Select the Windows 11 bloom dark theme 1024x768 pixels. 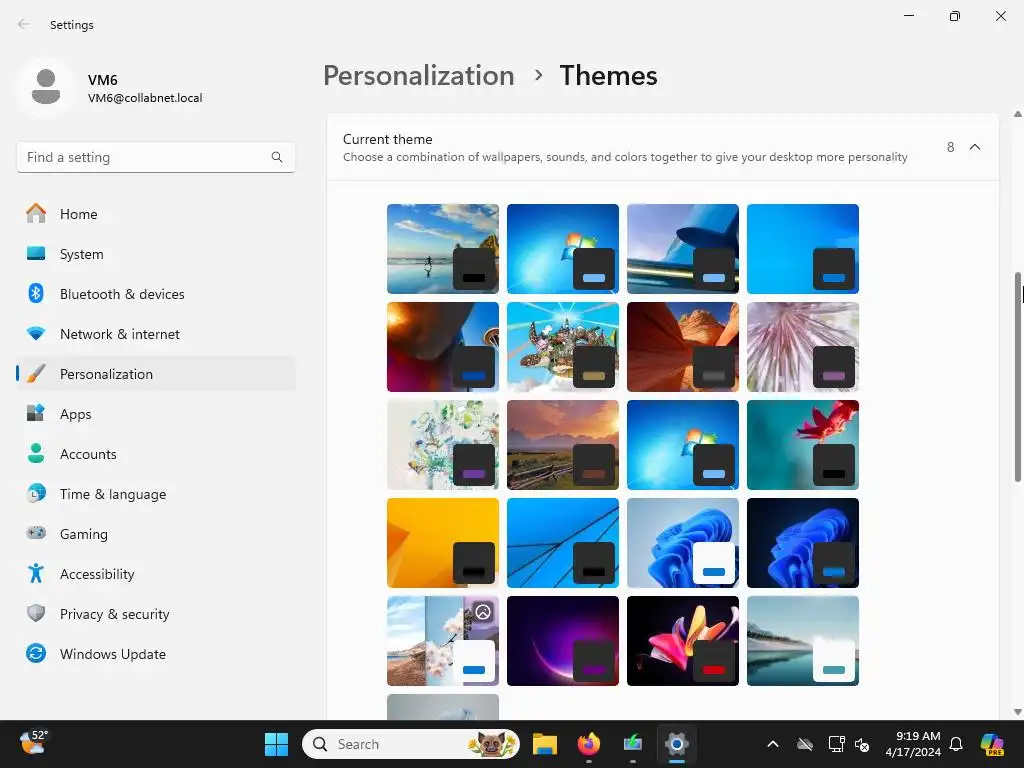(x=803, y=543)
